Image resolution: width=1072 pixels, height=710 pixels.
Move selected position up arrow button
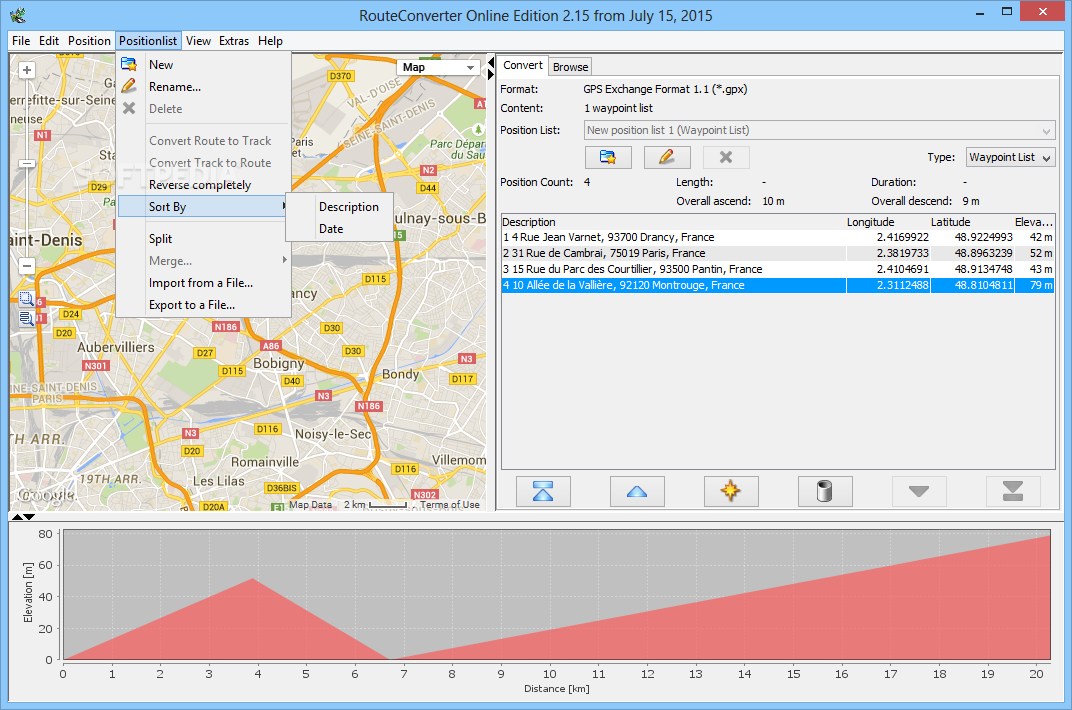tap(637, 491)
